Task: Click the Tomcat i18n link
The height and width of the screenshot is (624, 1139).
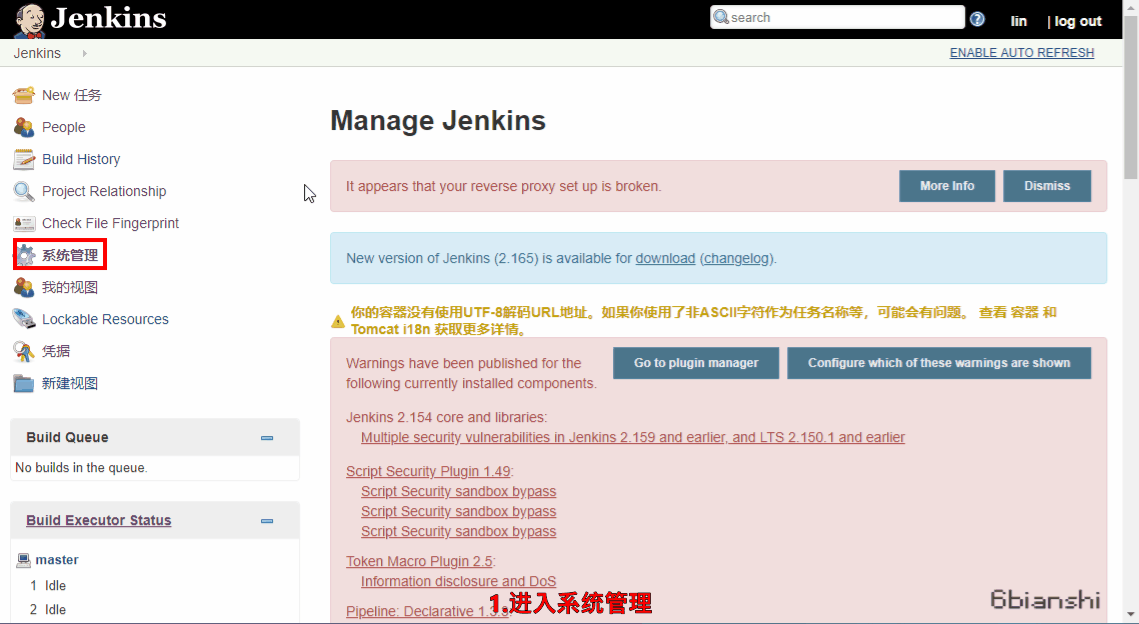Action: tap(389, 330)
